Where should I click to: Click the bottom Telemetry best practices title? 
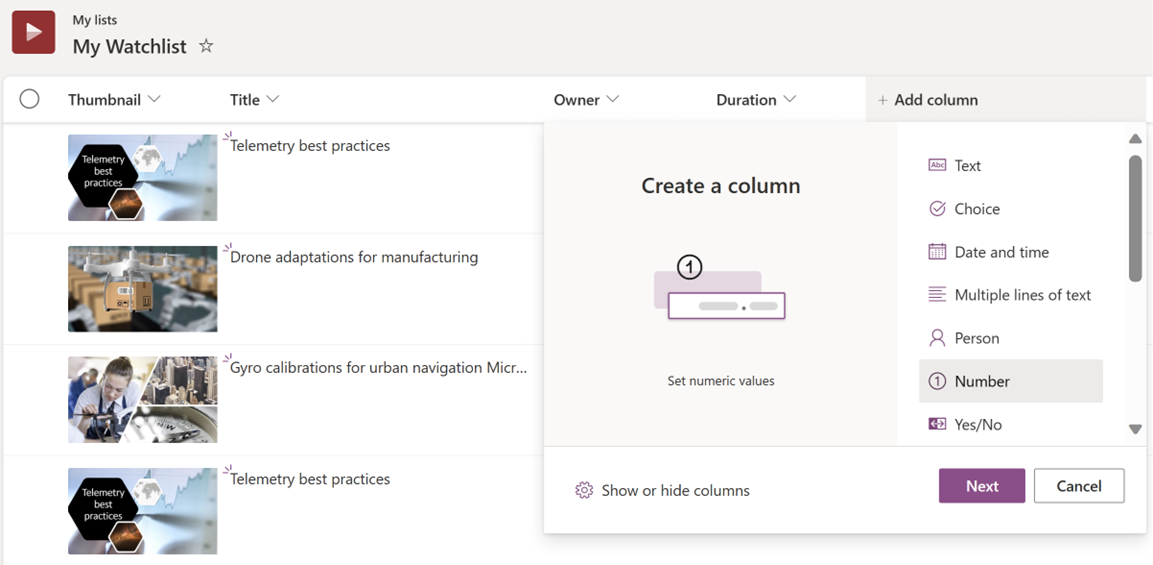tap(310, 479)
